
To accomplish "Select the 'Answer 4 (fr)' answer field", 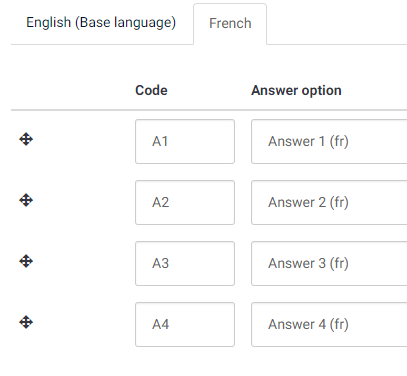I will coord(329,325).
